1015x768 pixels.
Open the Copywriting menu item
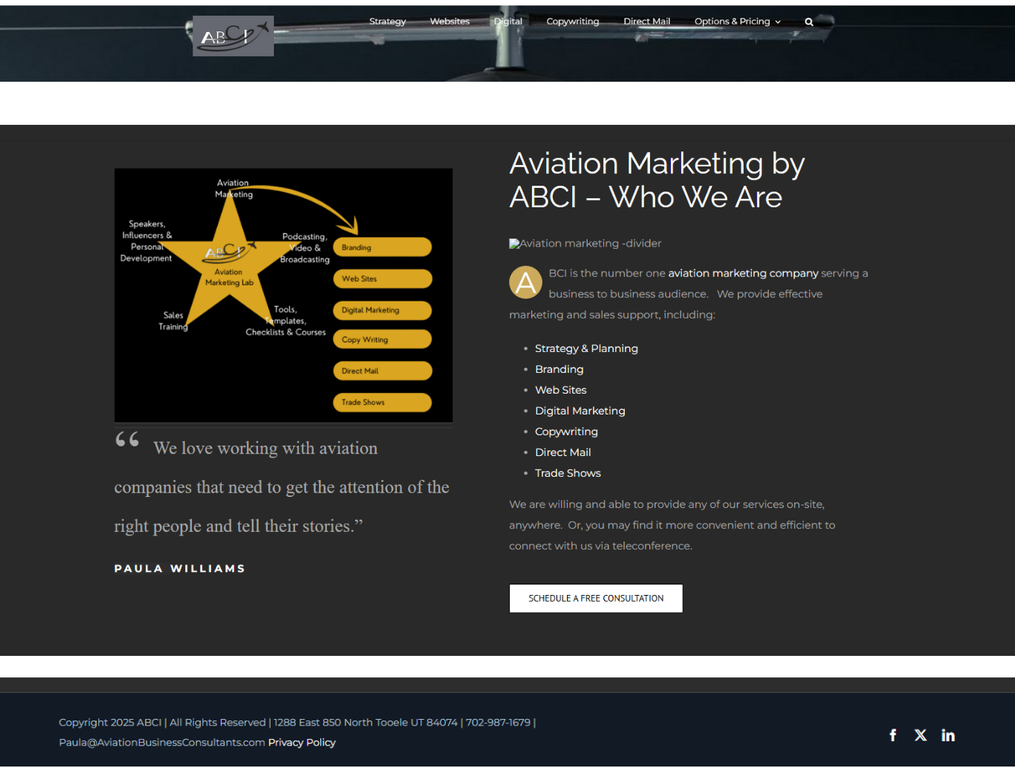tap(573, 21)
